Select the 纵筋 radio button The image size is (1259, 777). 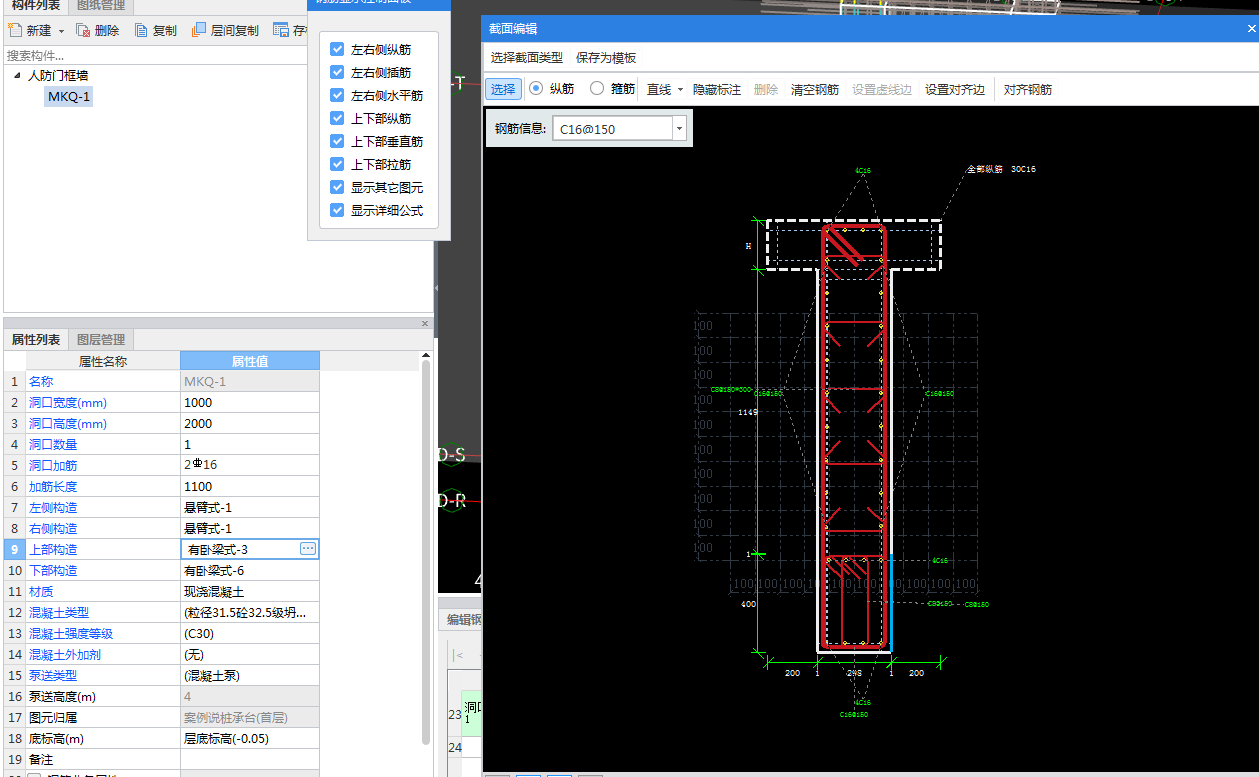(536, 88)
